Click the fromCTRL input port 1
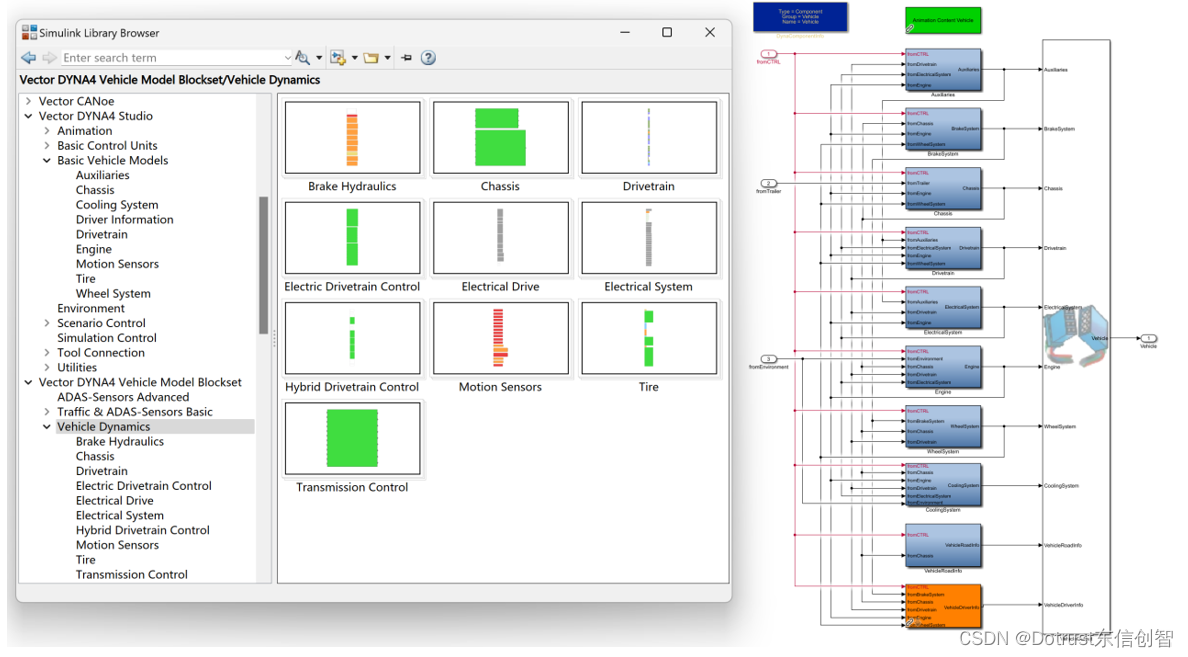This screenshot has height=657, width=1188. click(768, 54)
